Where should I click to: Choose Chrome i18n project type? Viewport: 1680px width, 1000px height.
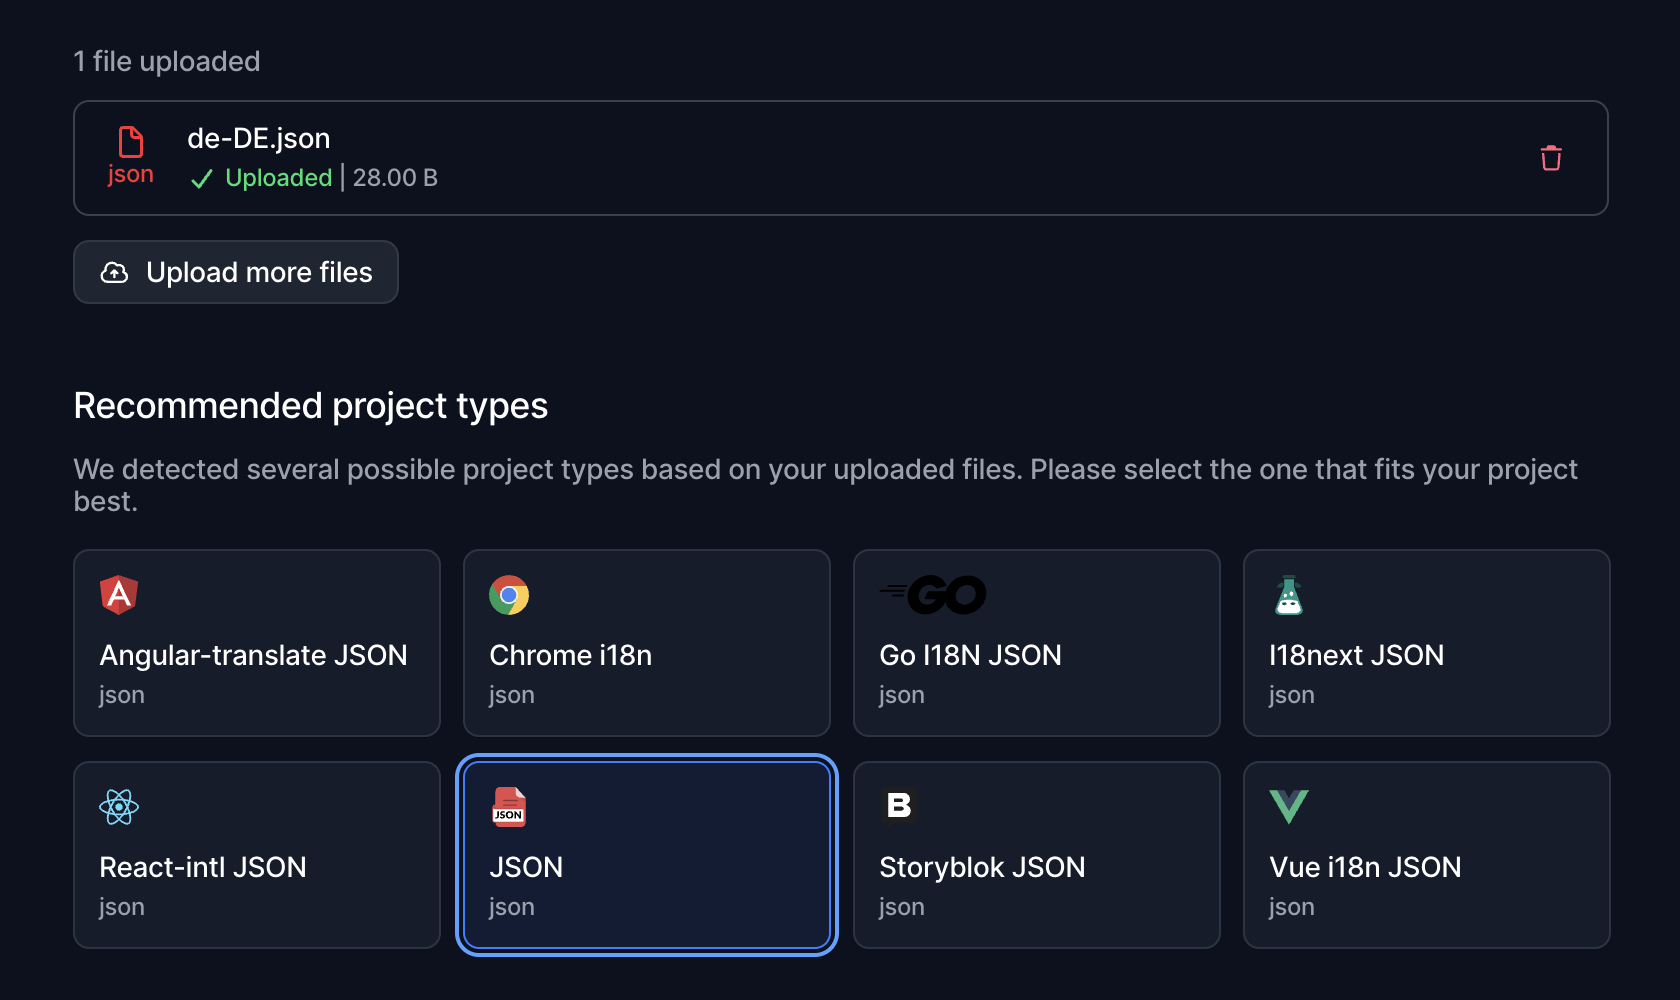click(647, 643)
